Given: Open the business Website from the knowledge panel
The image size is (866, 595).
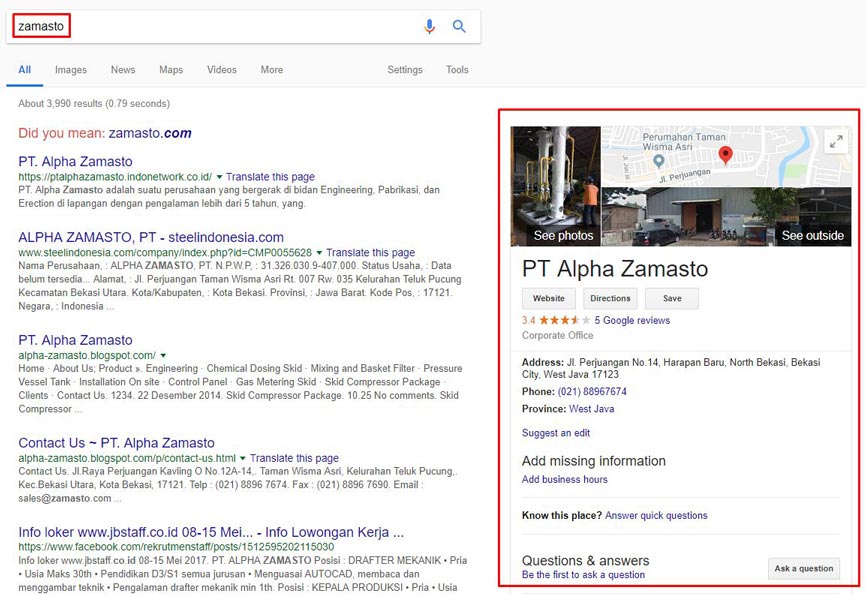Looking at the screenshot, I should 548,298.
